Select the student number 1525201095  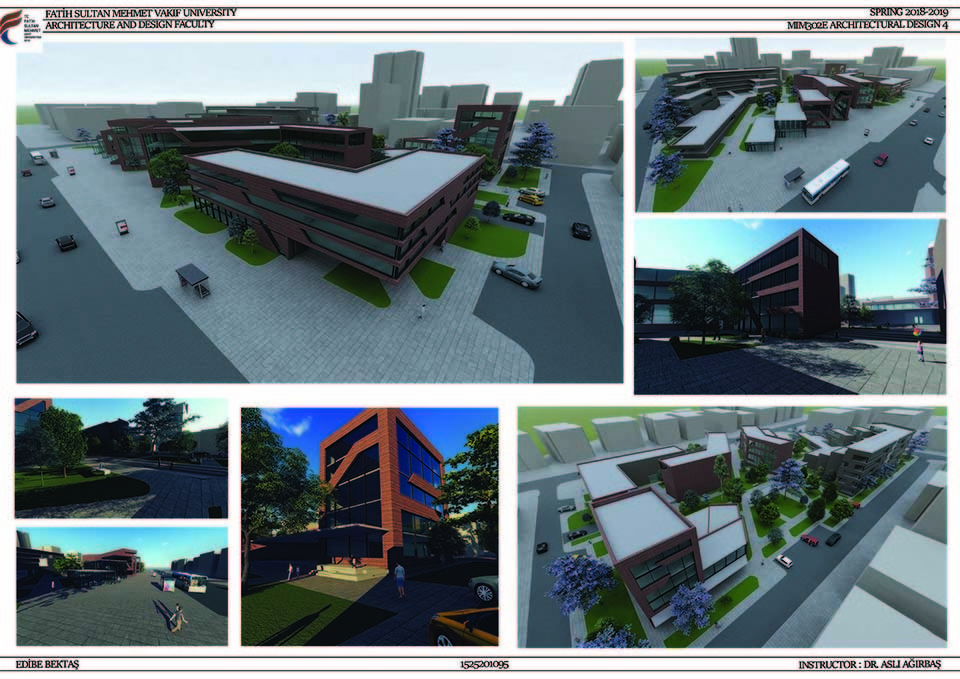[x=483, y=664]
